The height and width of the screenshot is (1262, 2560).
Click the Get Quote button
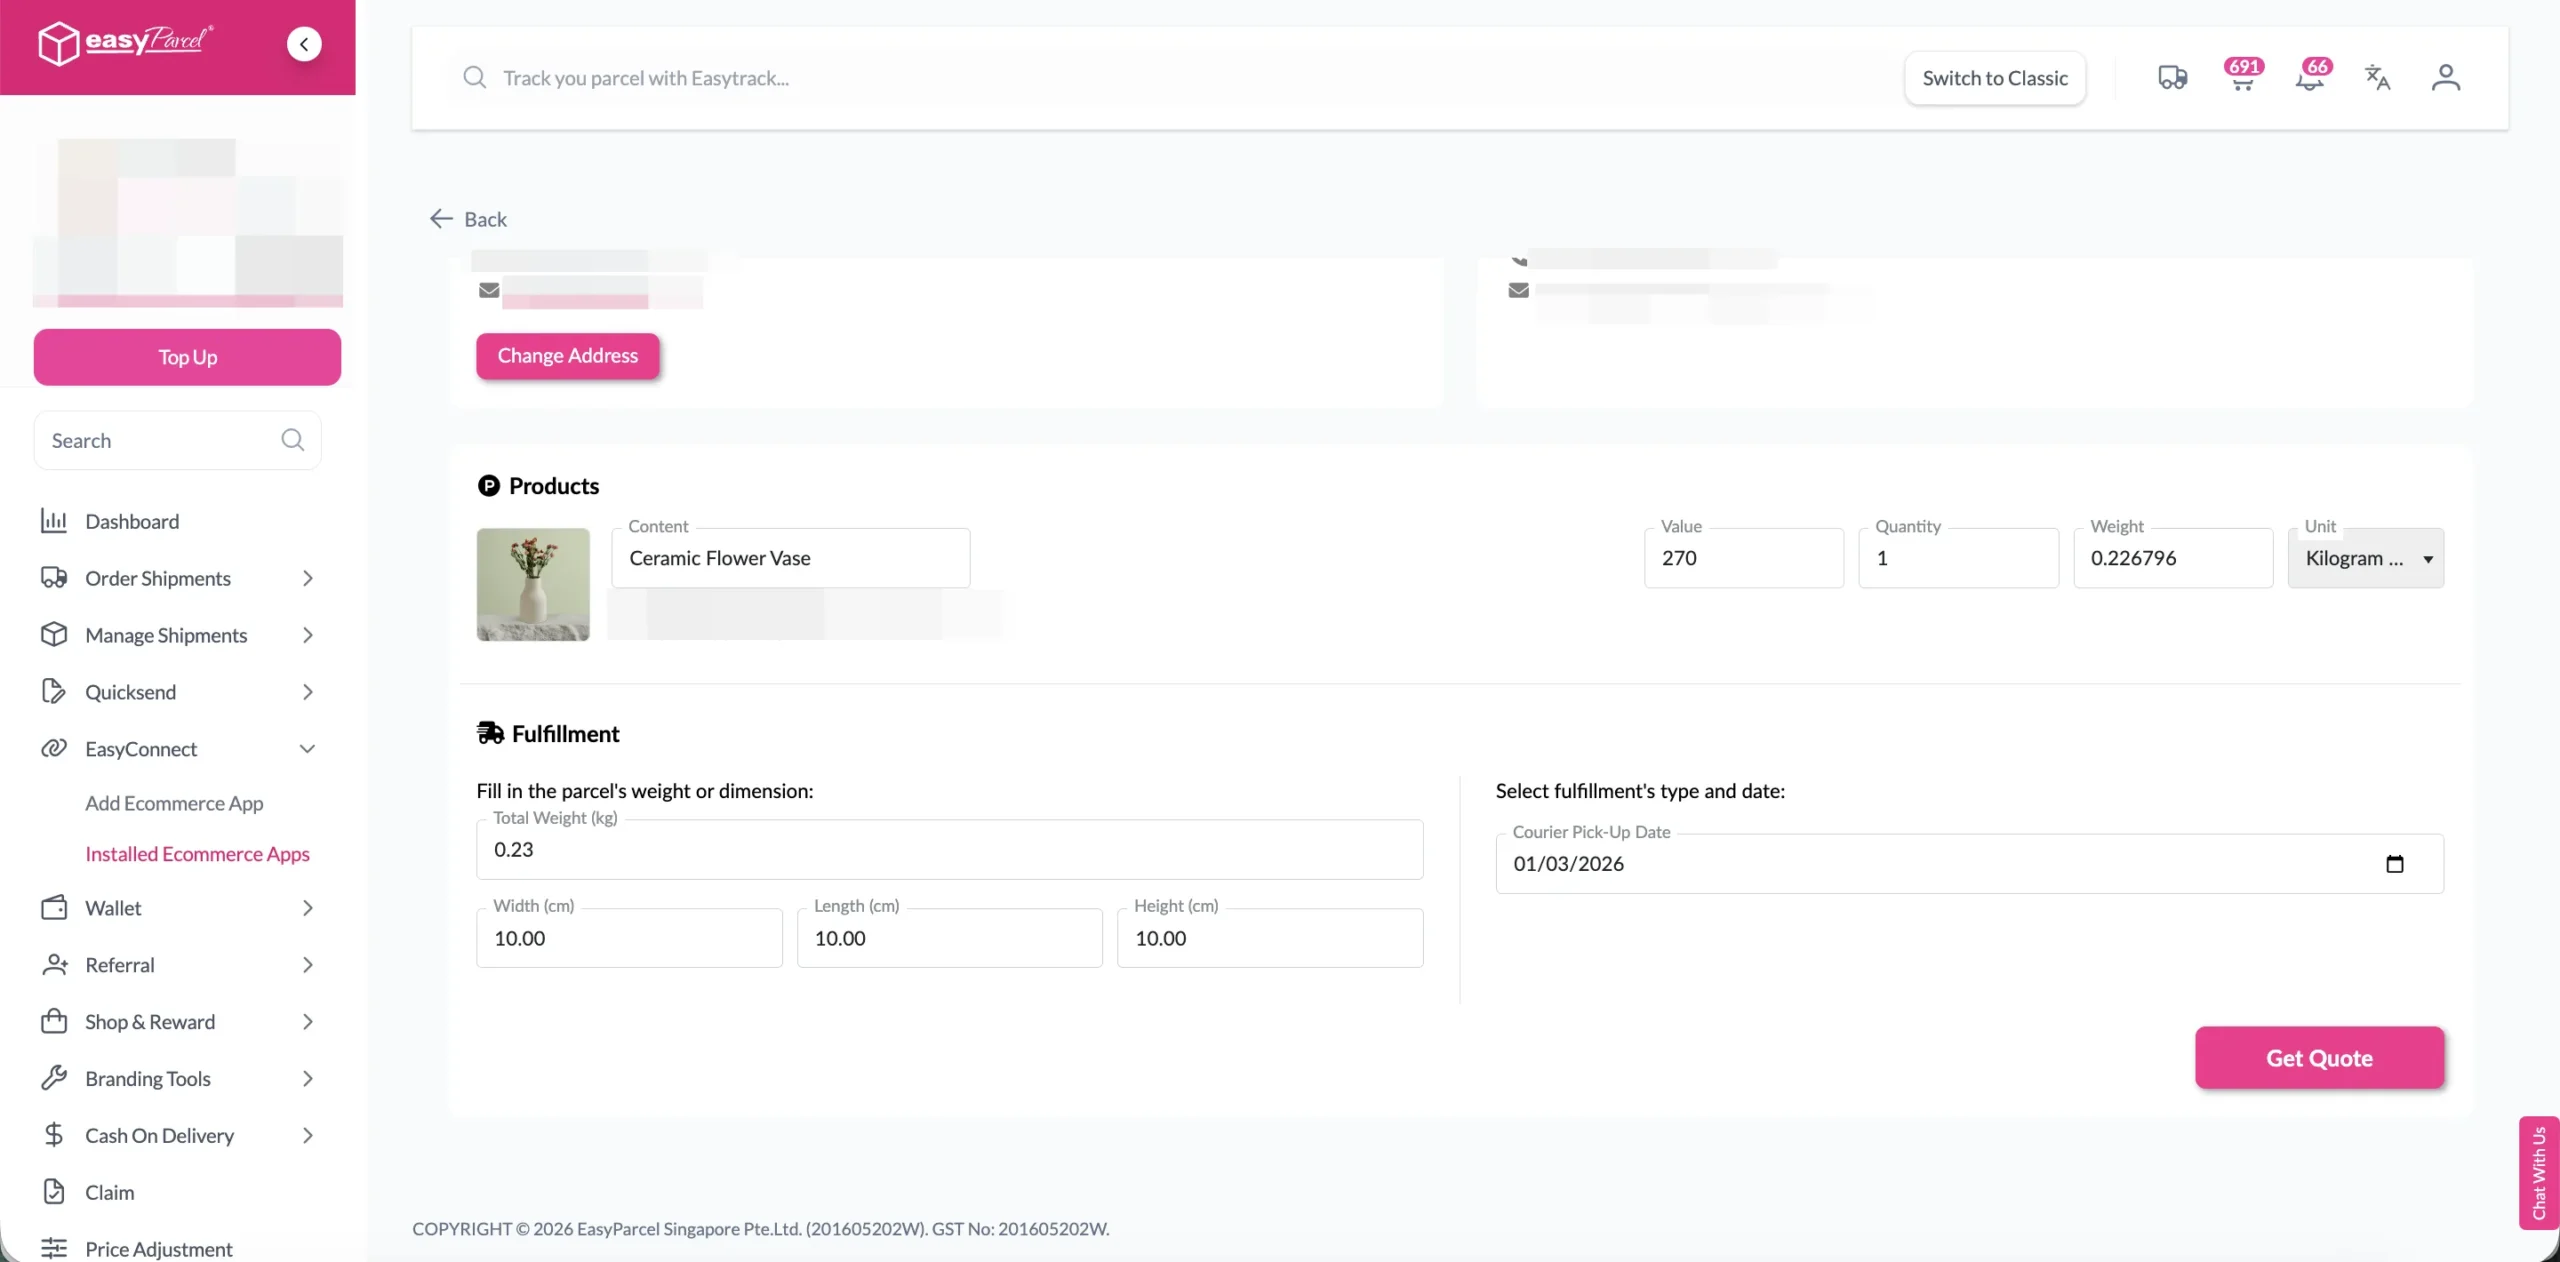tap(2318, 1058)
